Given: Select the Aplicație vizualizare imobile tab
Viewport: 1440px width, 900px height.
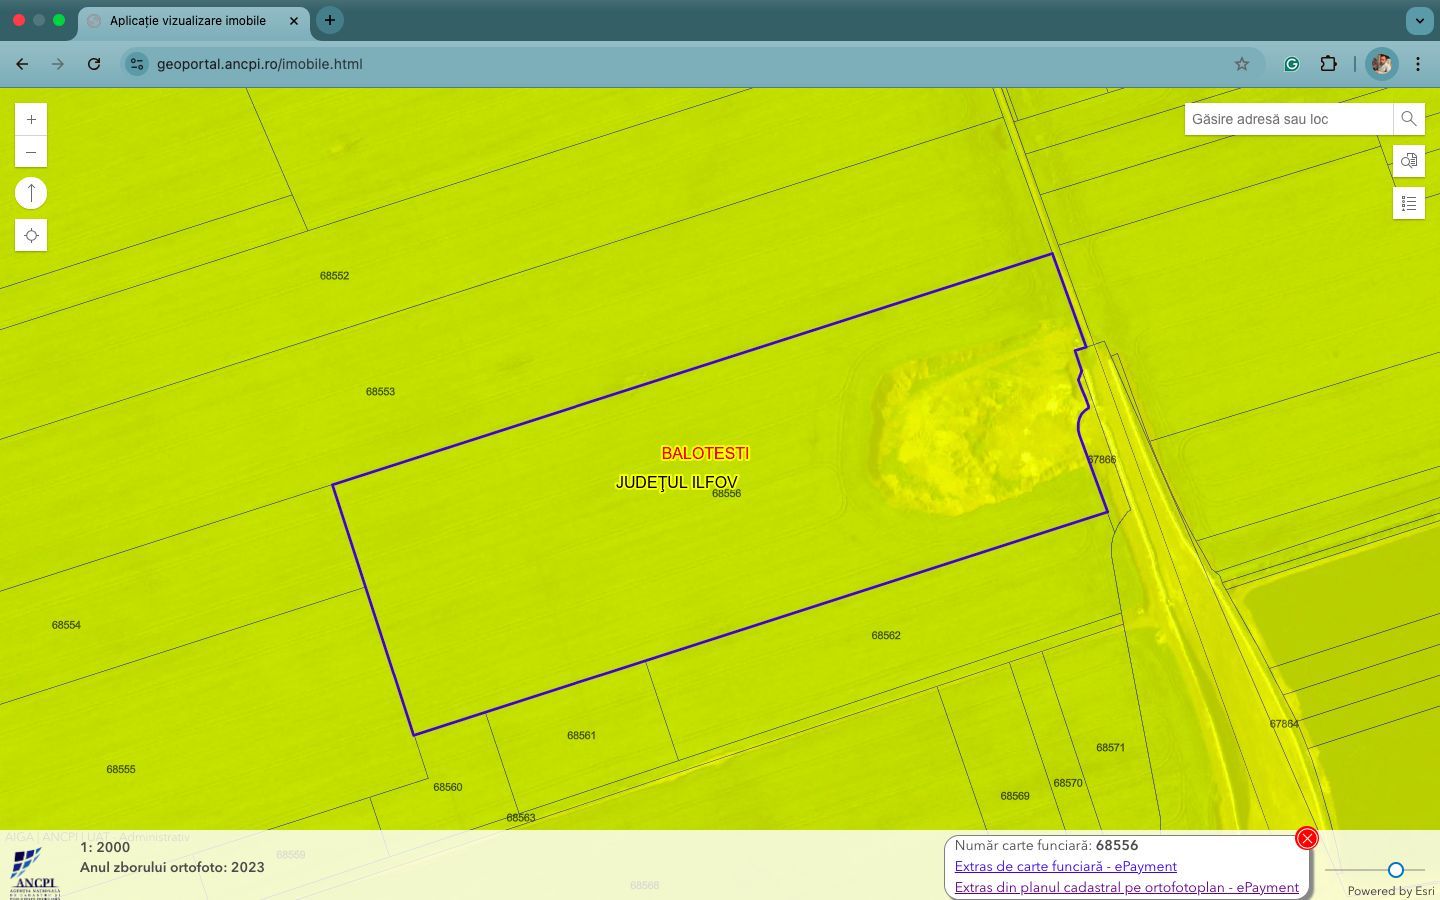Looking at the screenshot, I should click(x=188, y=20).
